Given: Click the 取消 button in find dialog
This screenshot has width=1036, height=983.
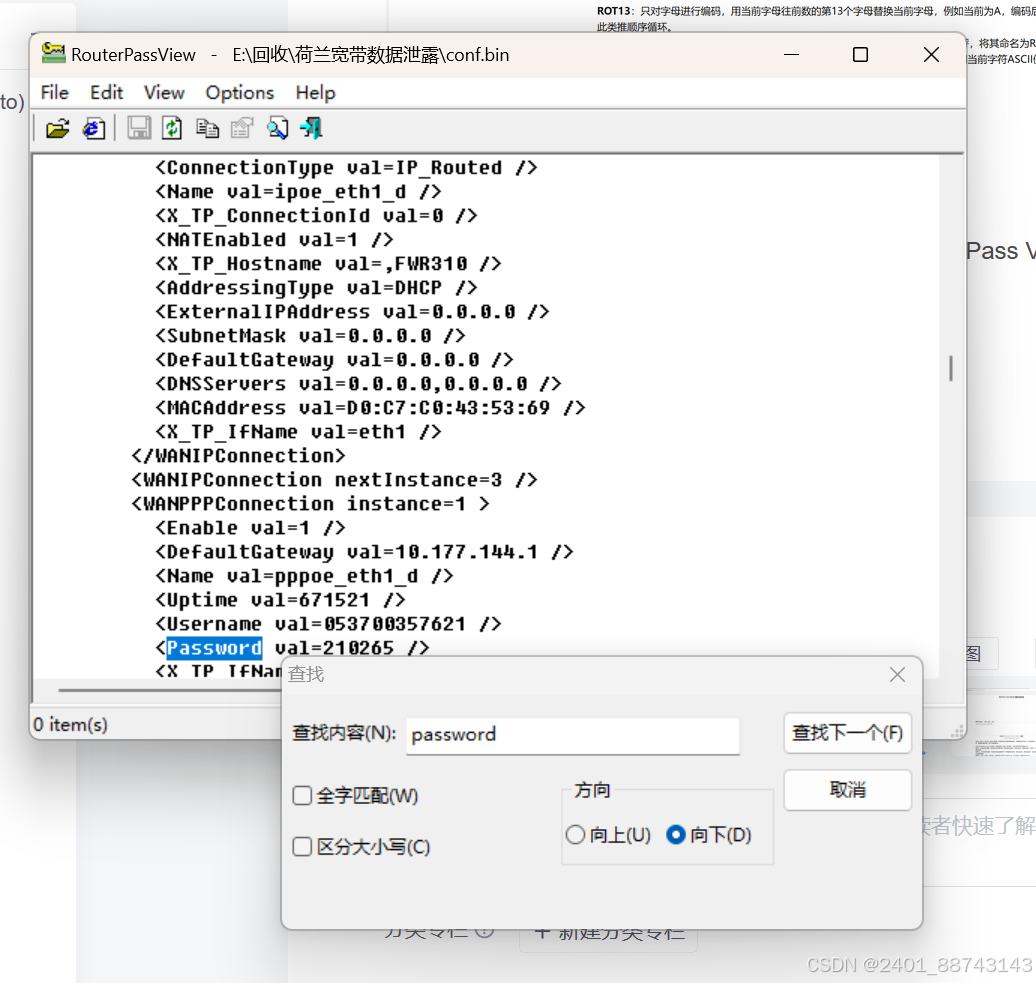Looking at the screenshot, I should [847, 789].
